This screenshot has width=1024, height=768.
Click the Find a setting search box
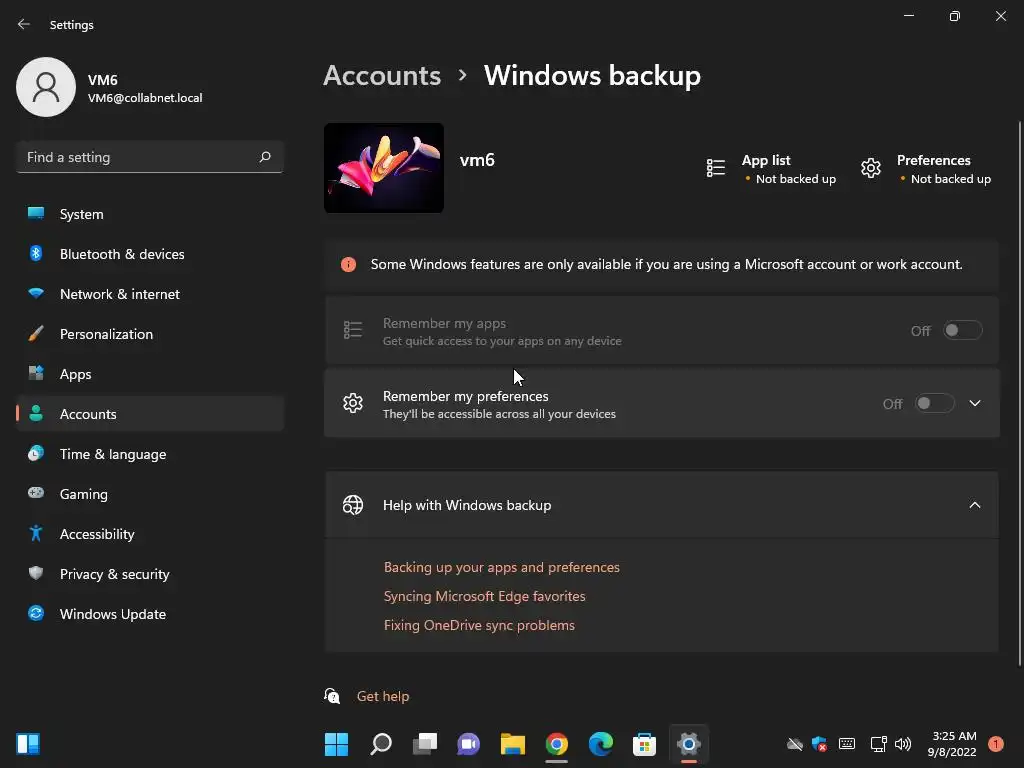[x=150, y=157]
